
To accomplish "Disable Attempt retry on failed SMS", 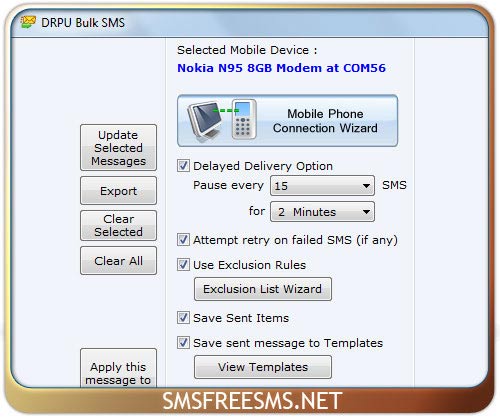I will point(183,240).
